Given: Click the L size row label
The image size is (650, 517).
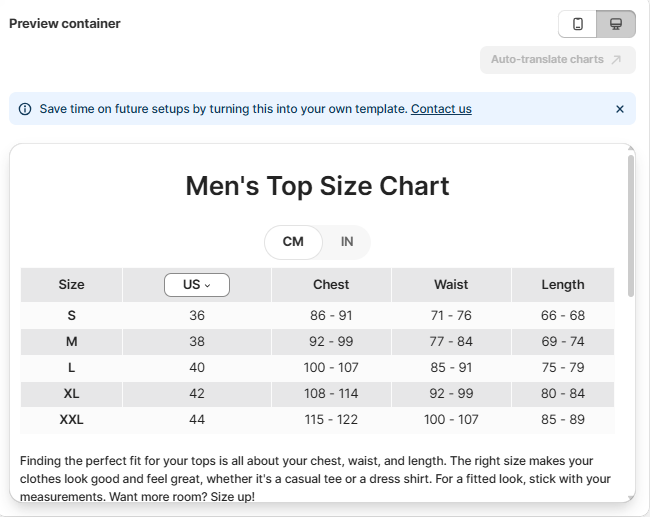Looking at the screenshot, I should [71, 368].
